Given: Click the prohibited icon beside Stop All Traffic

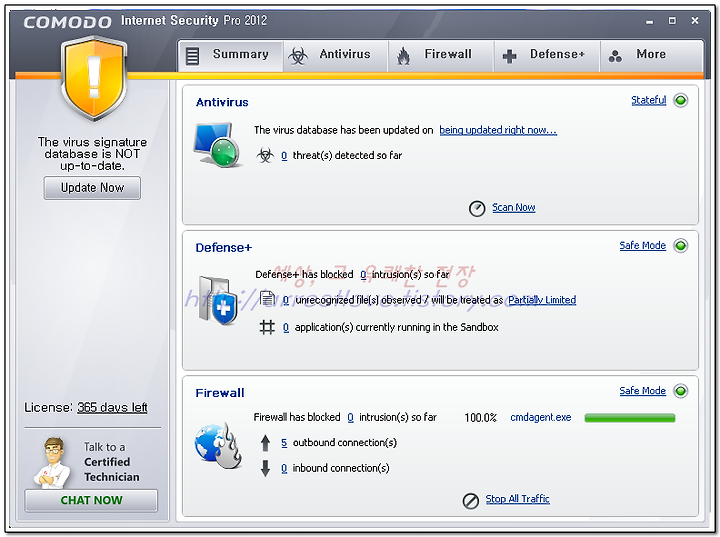Looking at the screenshot, I should [x=471, y=501].
